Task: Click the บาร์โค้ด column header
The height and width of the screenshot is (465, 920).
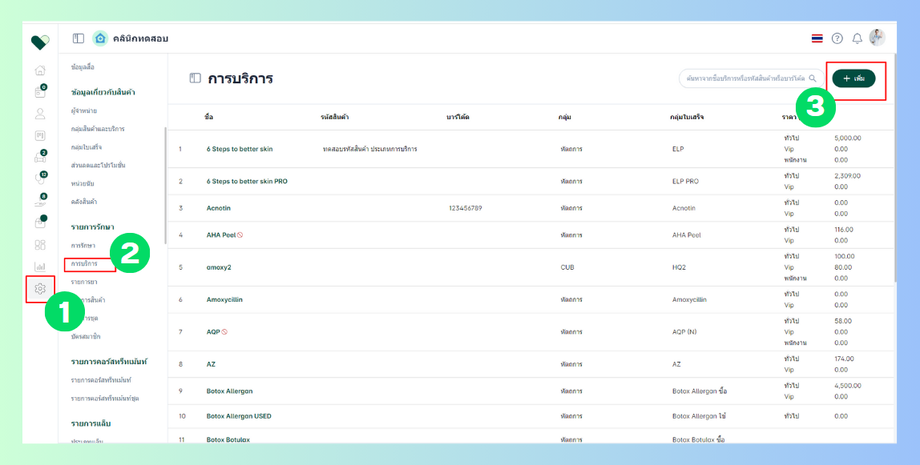Action: (x=458, y=117)
